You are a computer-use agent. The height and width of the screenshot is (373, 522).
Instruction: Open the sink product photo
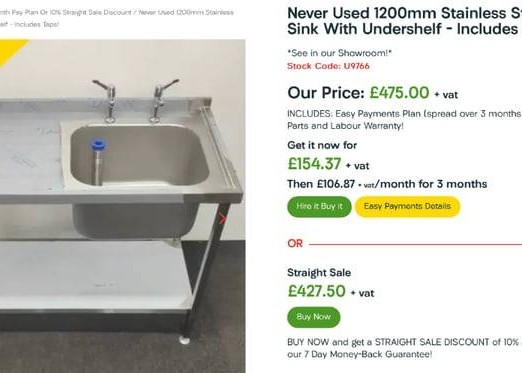[123, 206]
